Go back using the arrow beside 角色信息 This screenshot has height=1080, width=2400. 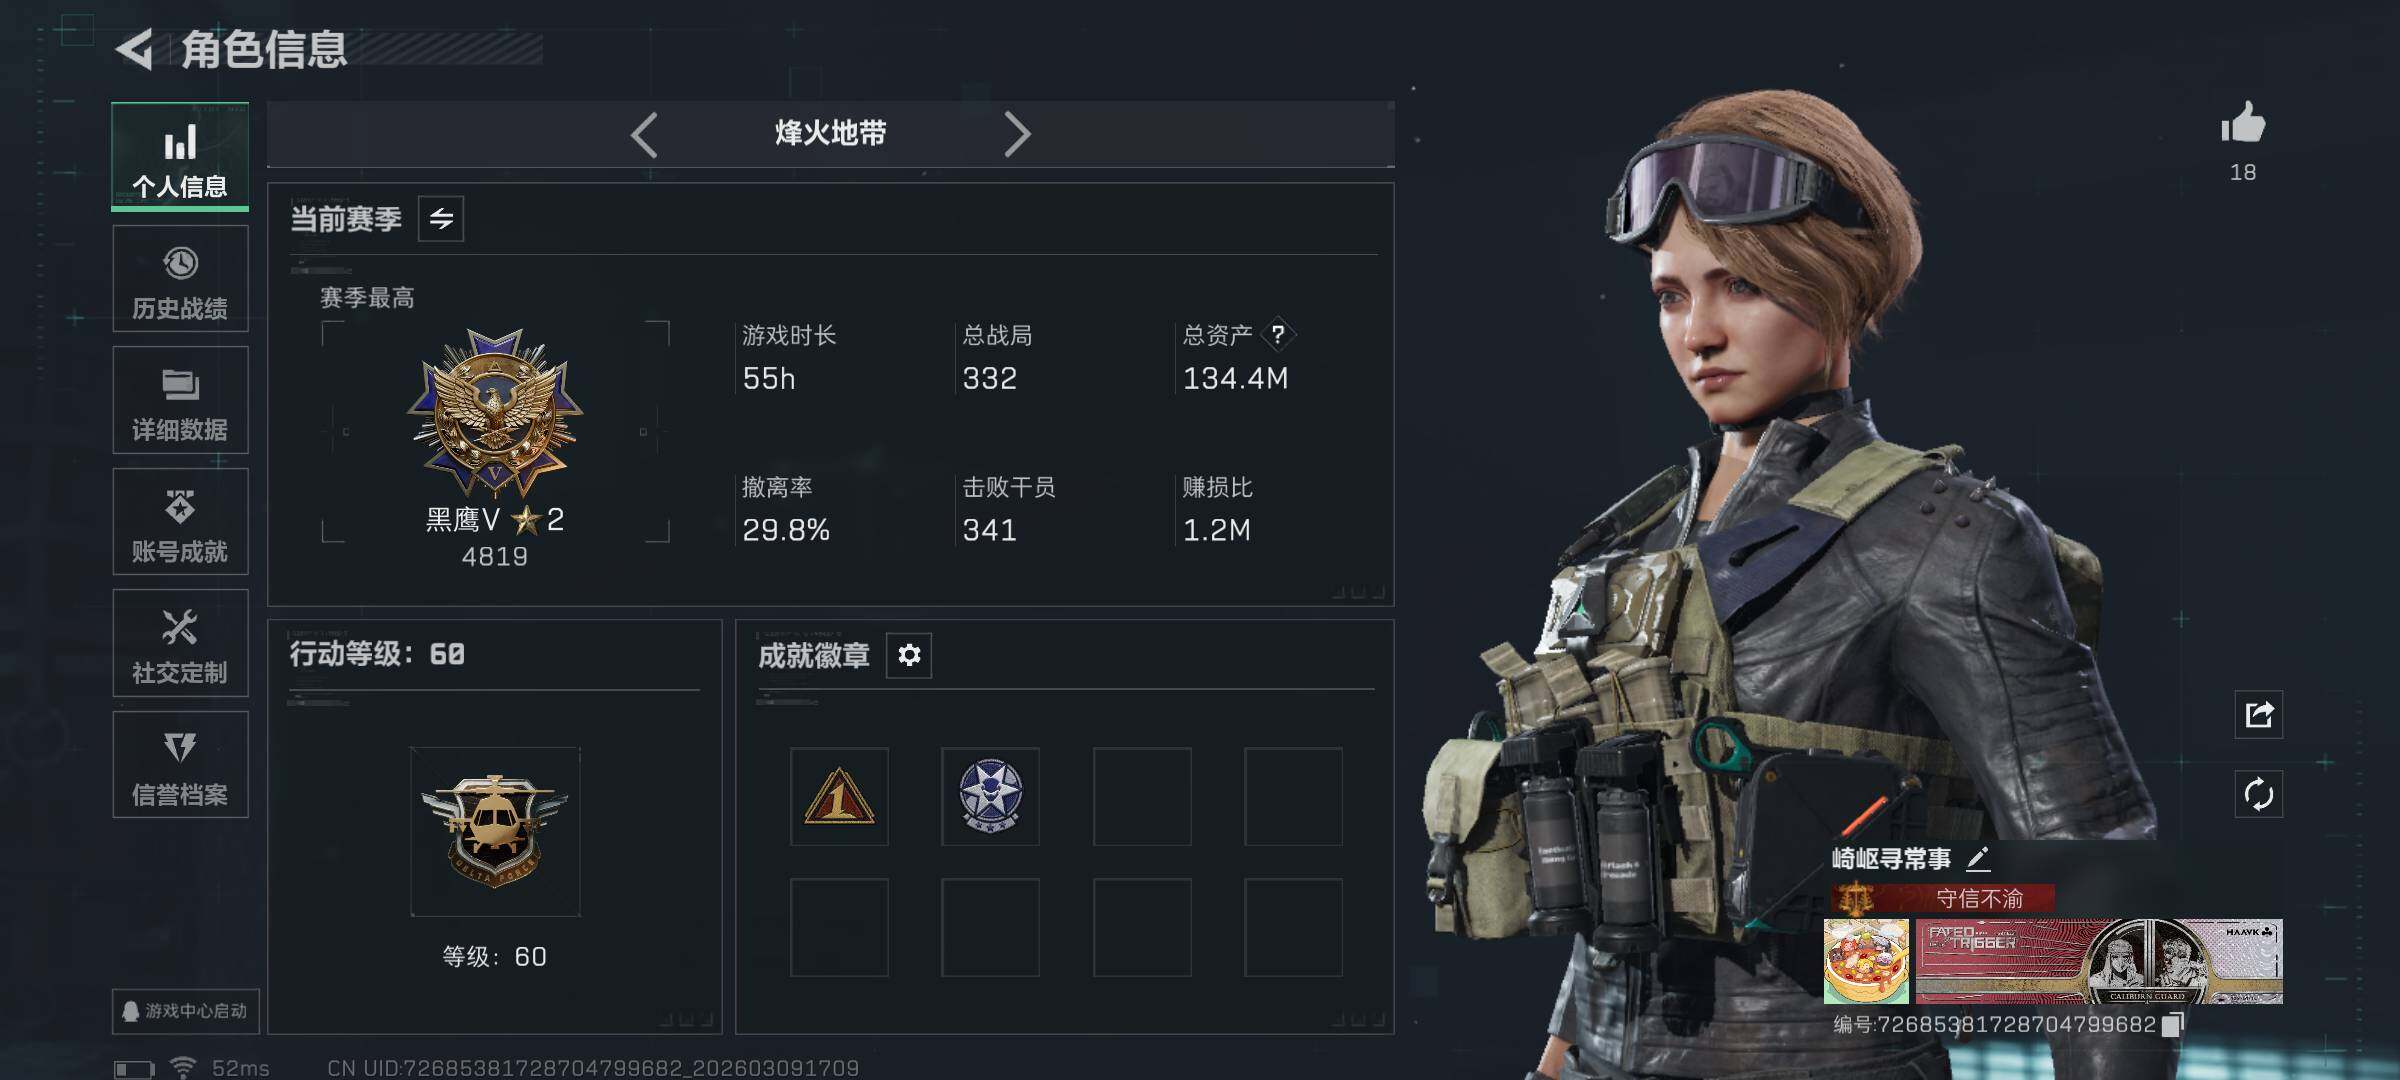[x=134, y=49]
